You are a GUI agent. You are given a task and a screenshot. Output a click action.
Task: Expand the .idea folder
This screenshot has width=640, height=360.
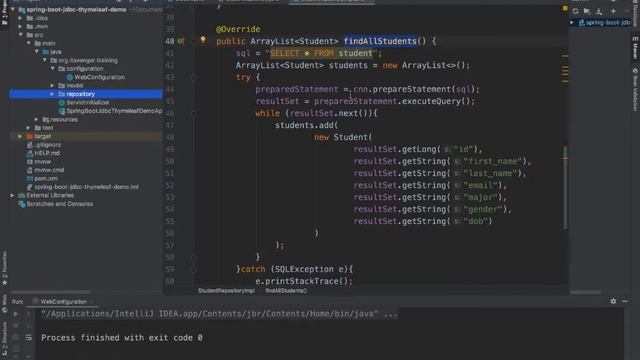point(20,18)
